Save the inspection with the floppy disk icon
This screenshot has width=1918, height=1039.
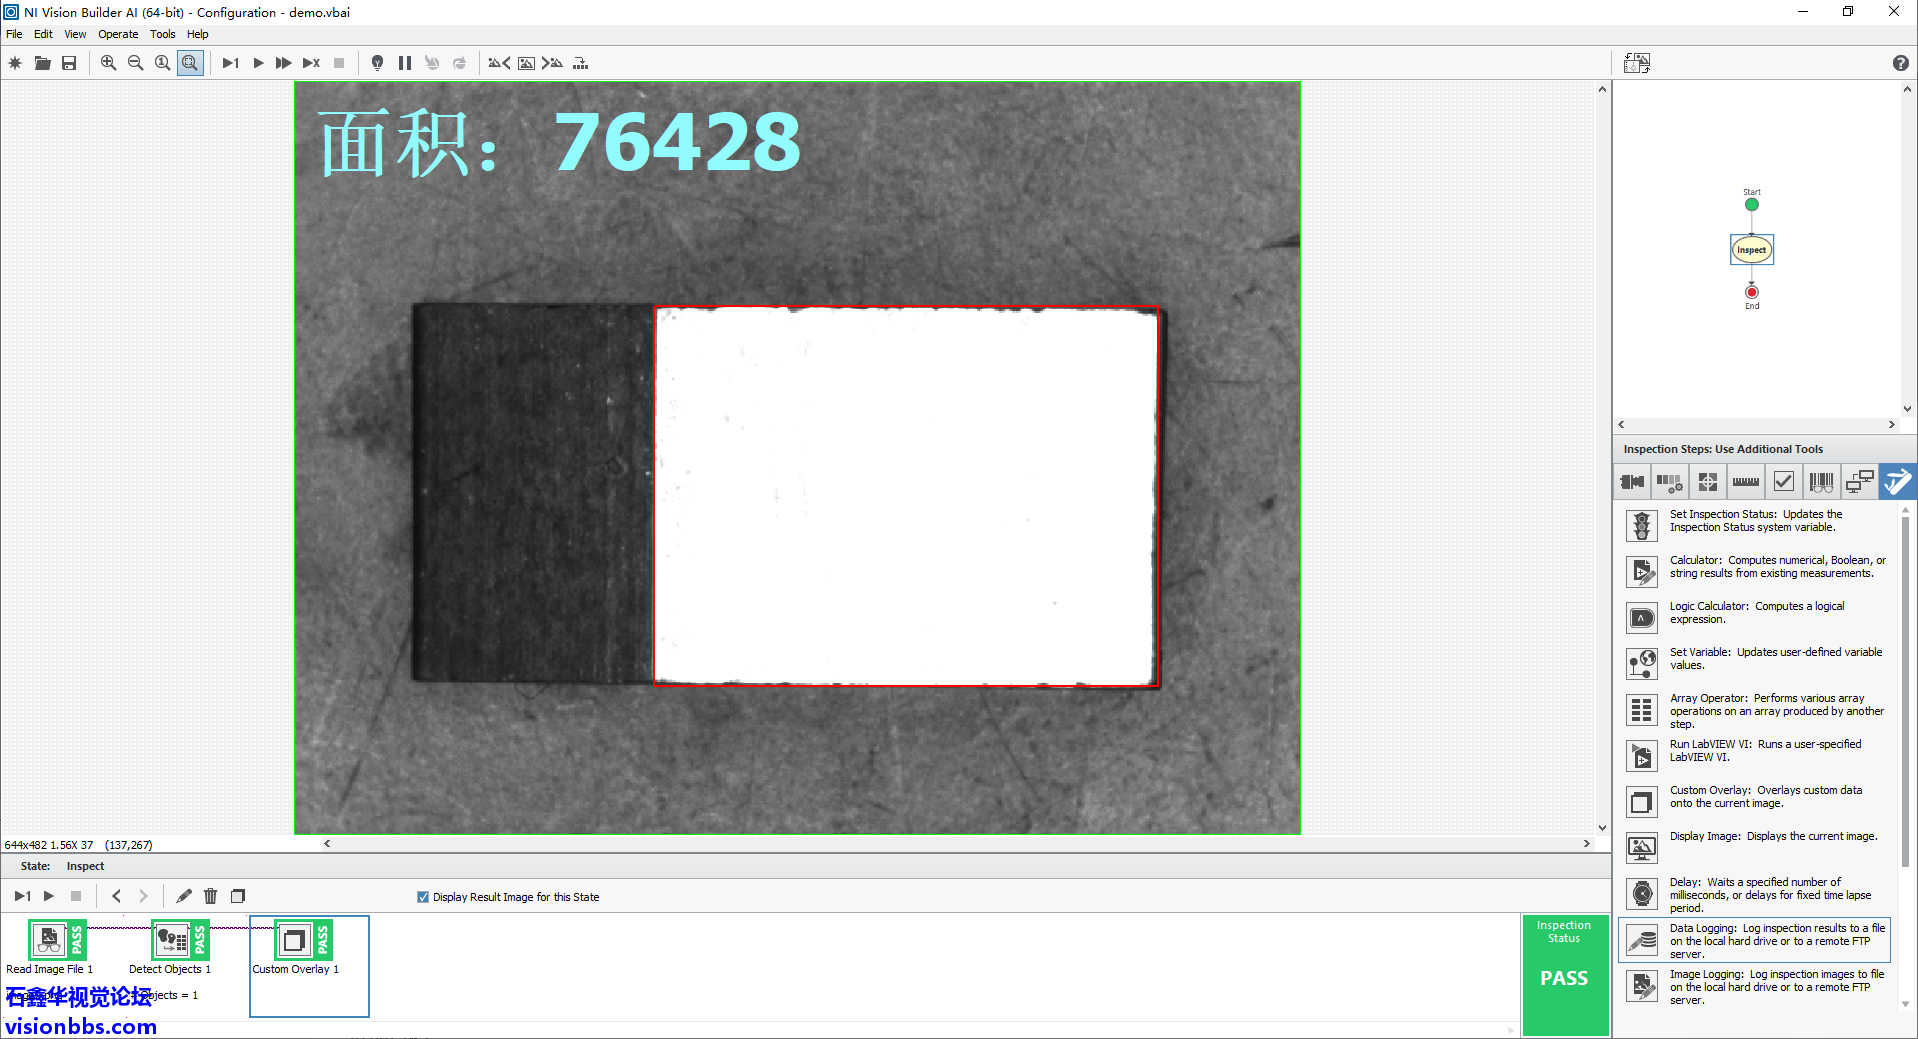click(x=69, y=63)
